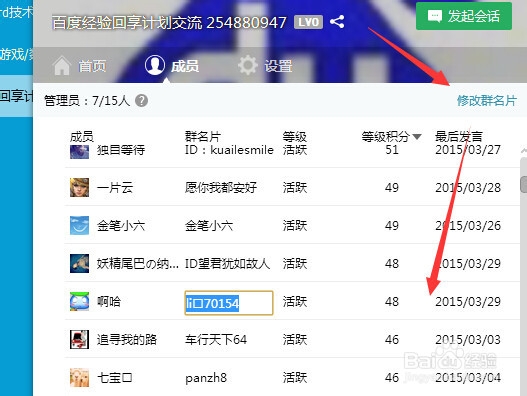The height and width of the screenshot is (396, 527).
Task: Open avatar of member 啊哈
Action: coord(79,301)
